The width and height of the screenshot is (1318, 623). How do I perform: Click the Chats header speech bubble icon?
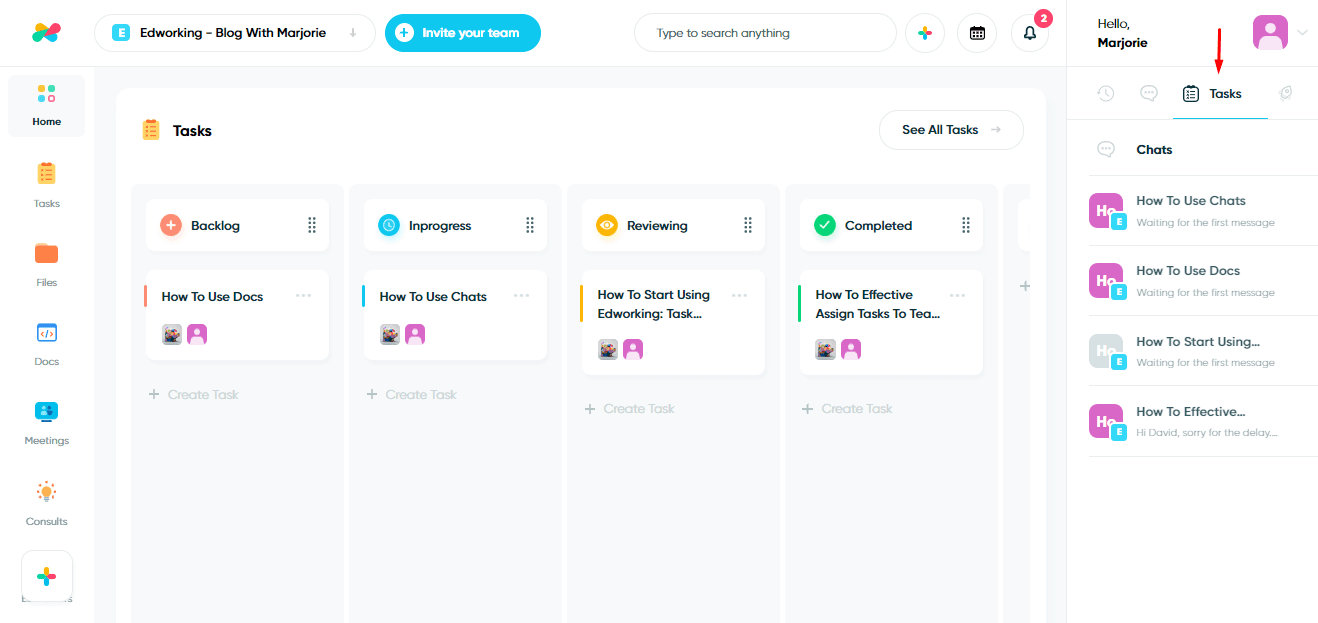(1106, 149)
